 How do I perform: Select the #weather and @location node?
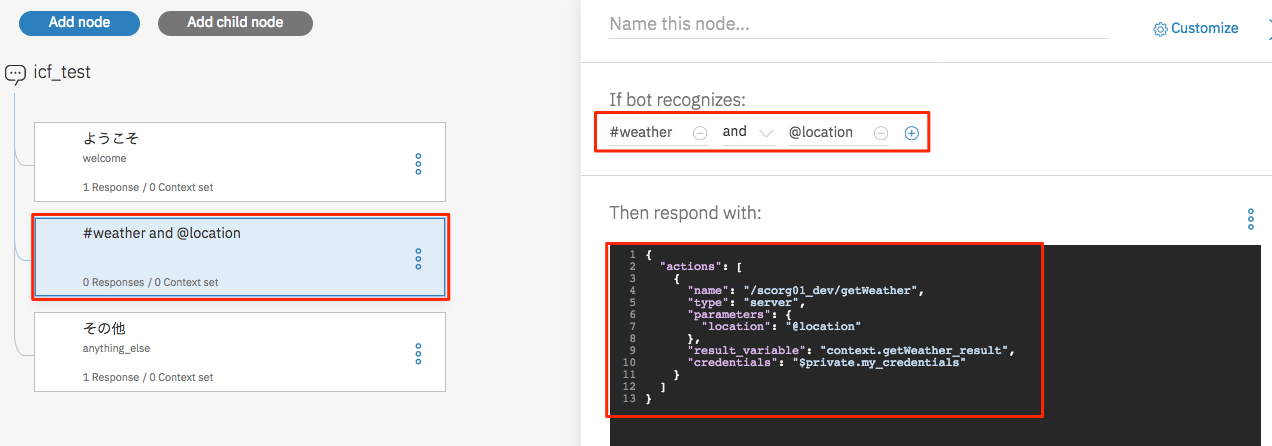[x=240, y=257]
